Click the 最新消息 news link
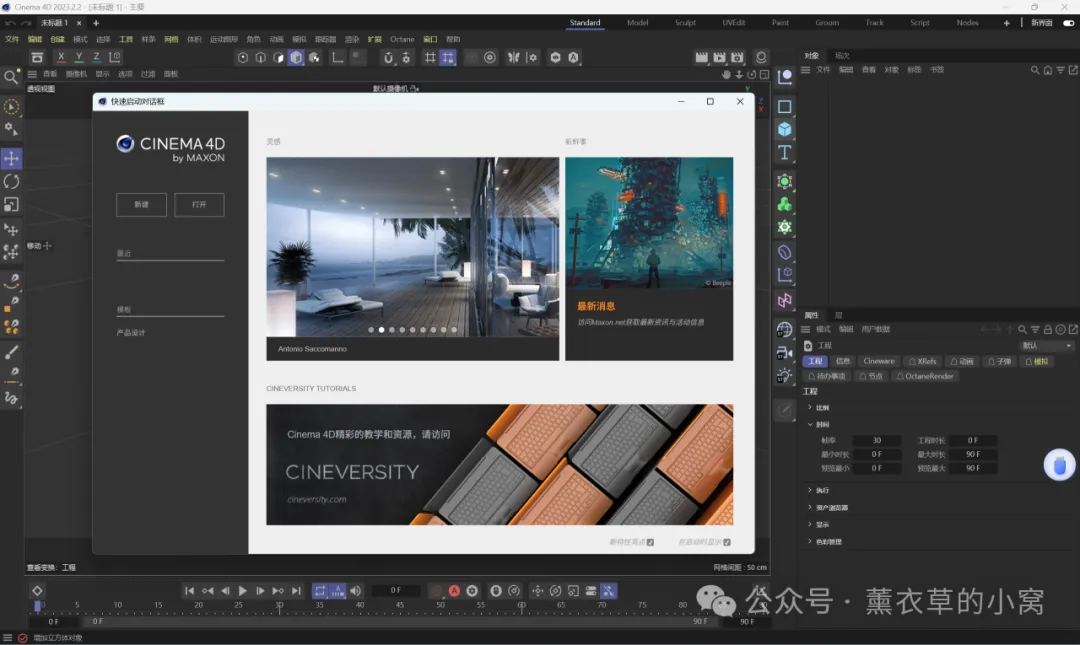1080x645 pixels. pyautogui.click(x=596, y=306)
